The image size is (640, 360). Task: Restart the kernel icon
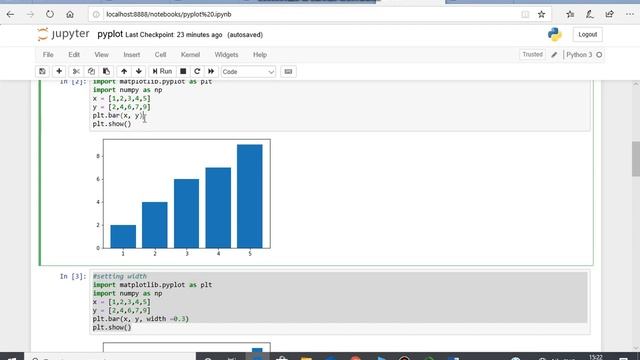coord(197,71)
